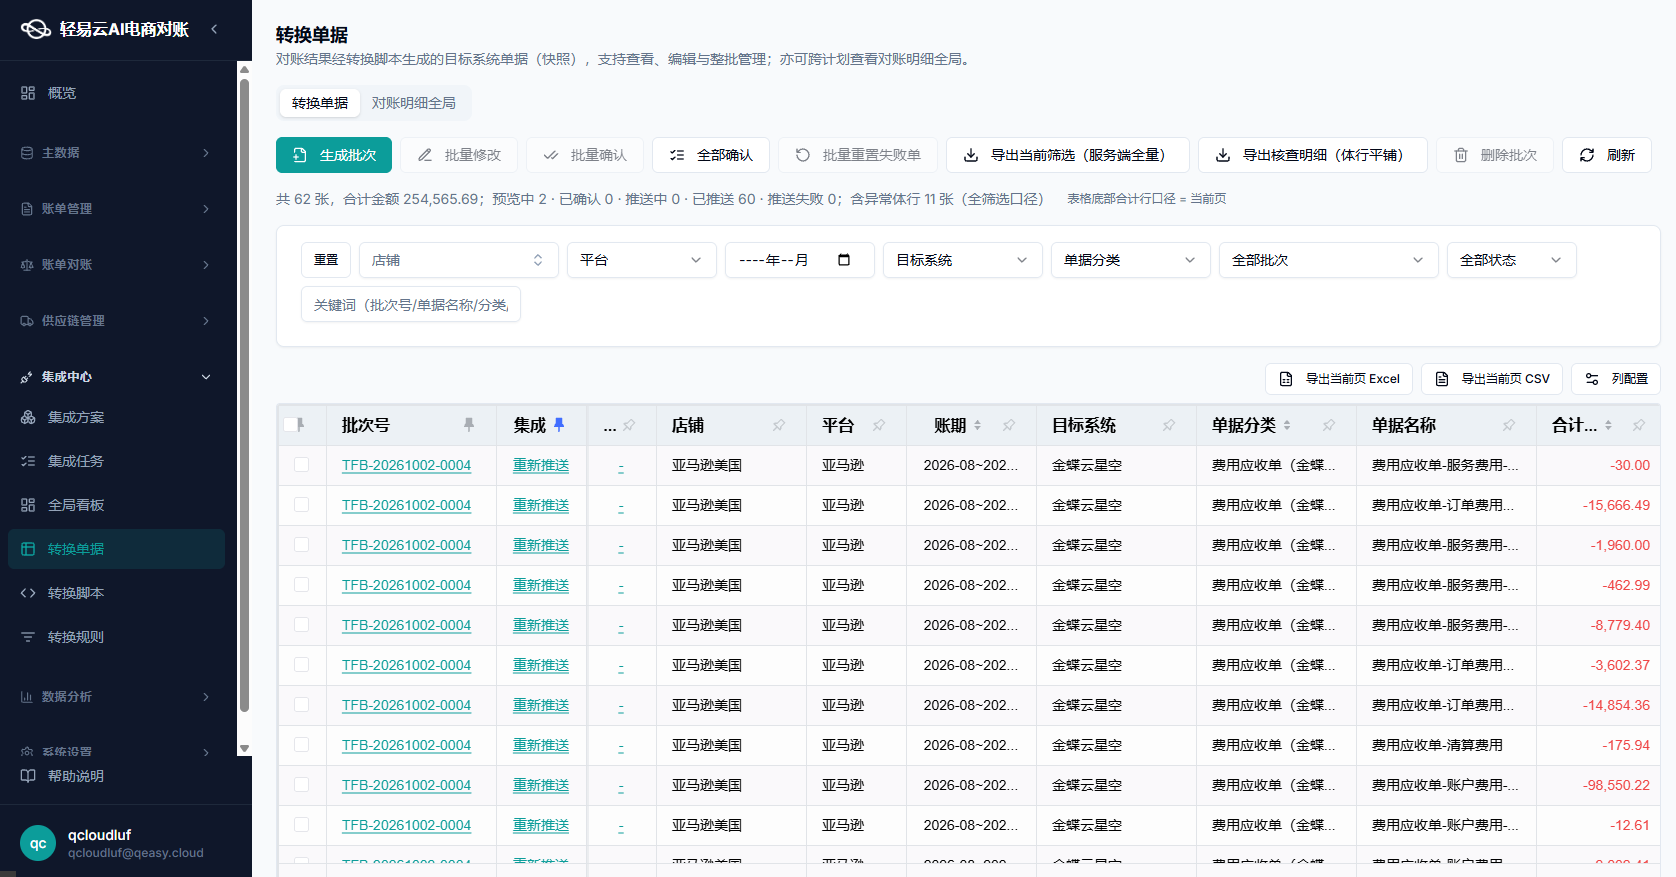The width and height of the screenshot is (1676, 877).
Task: Open the calendar picker icon in the month field
Action: 844,260
